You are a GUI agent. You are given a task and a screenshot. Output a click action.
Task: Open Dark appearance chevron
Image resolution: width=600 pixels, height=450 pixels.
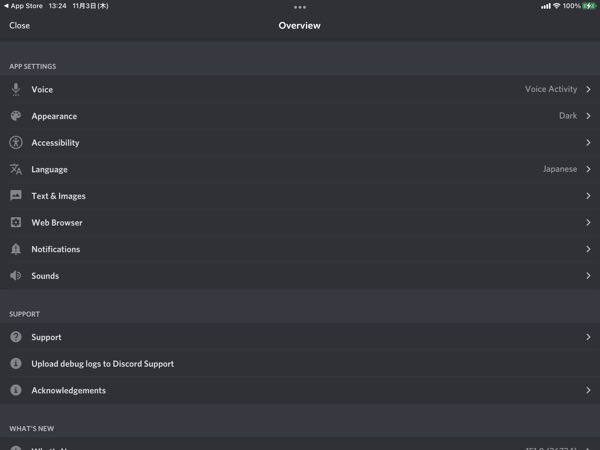pyautogui.click(x=589, y=116)
